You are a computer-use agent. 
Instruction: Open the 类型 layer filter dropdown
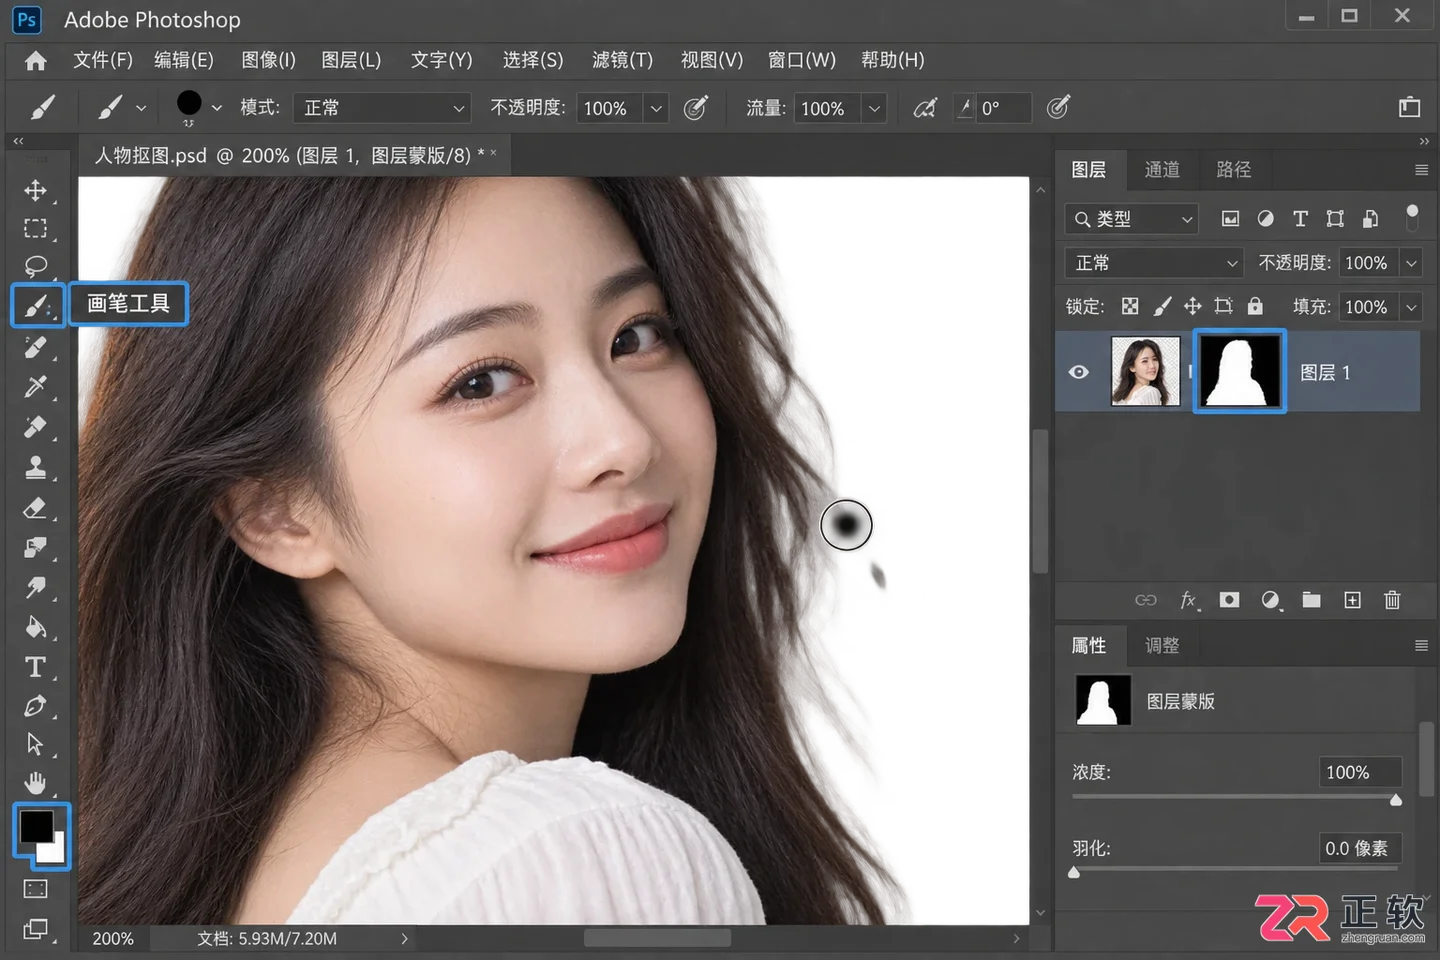[1131, 219]
